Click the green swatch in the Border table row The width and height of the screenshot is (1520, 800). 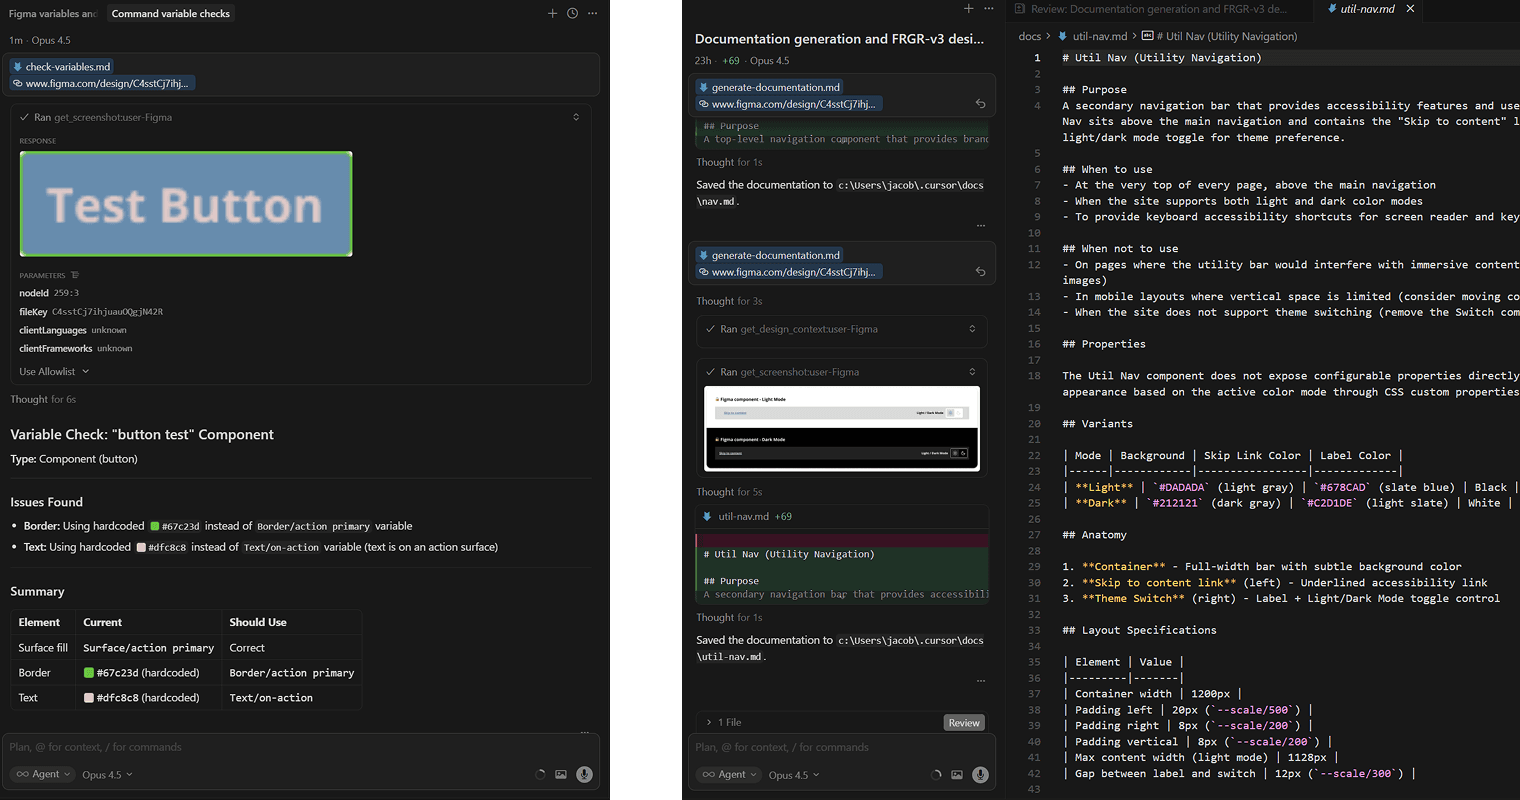[89, 673]
